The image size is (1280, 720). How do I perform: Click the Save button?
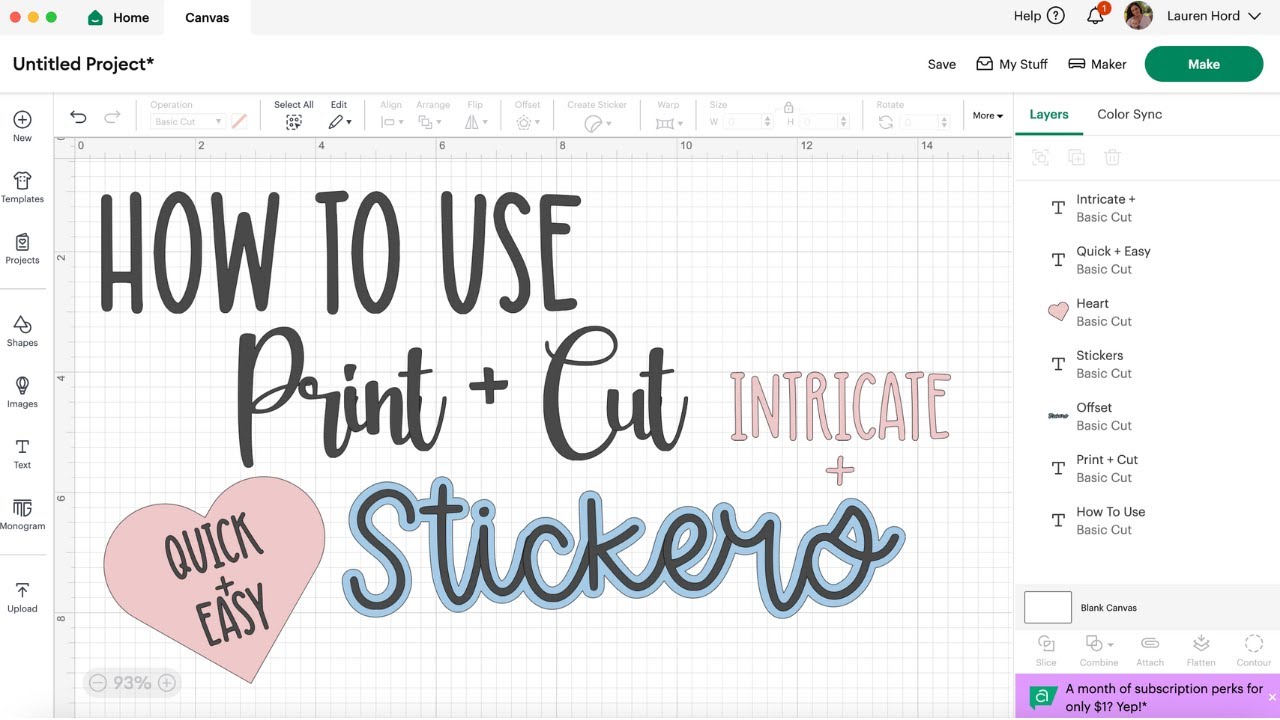coord(942,64)
